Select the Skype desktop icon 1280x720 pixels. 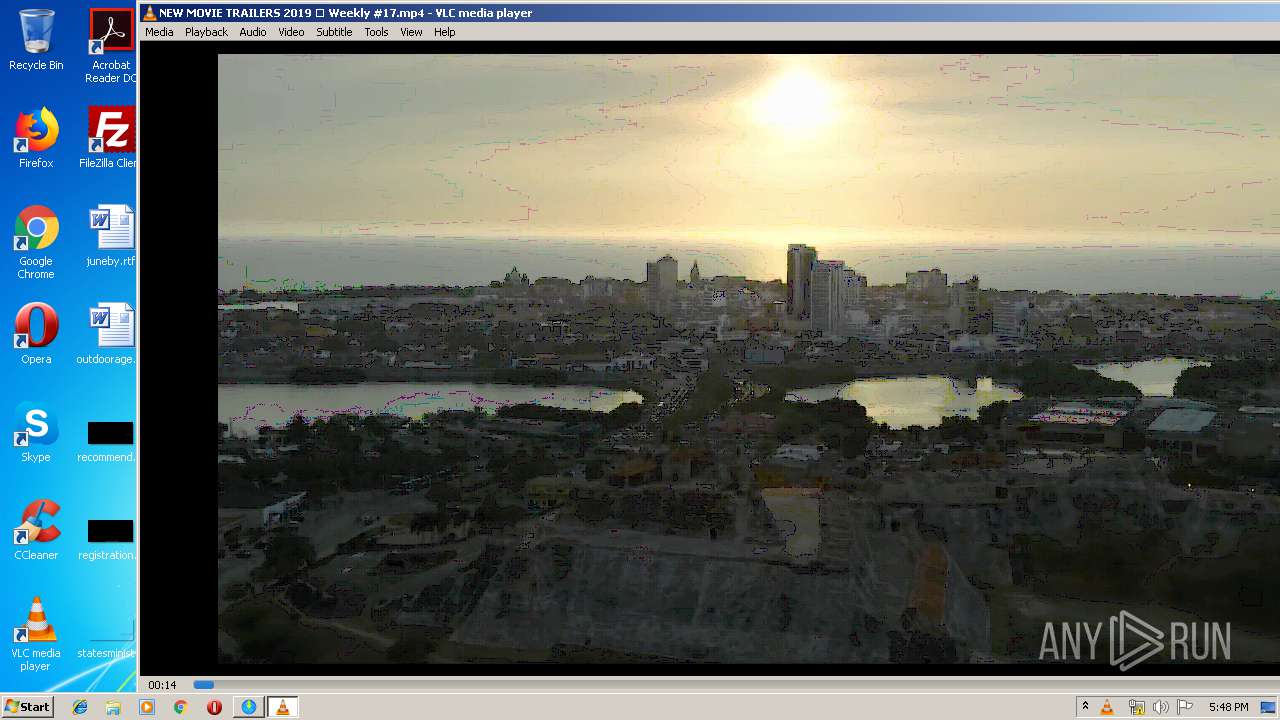[36, 432]
